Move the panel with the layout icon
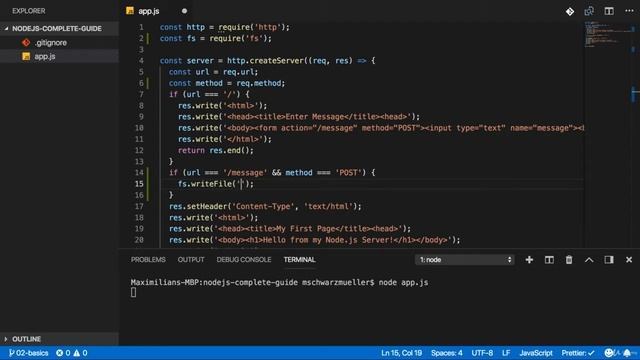The height and width of the screenshot is (360, 640). [x=609, y=260]
